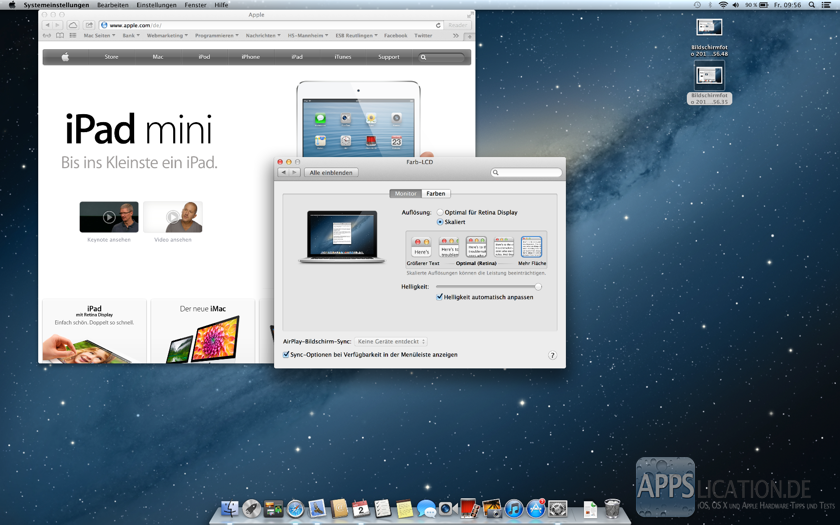This screenshot has width=840, height=525.
Task: Expand Nachrichten bookmarks folder
Action: (x=263, y=35)
